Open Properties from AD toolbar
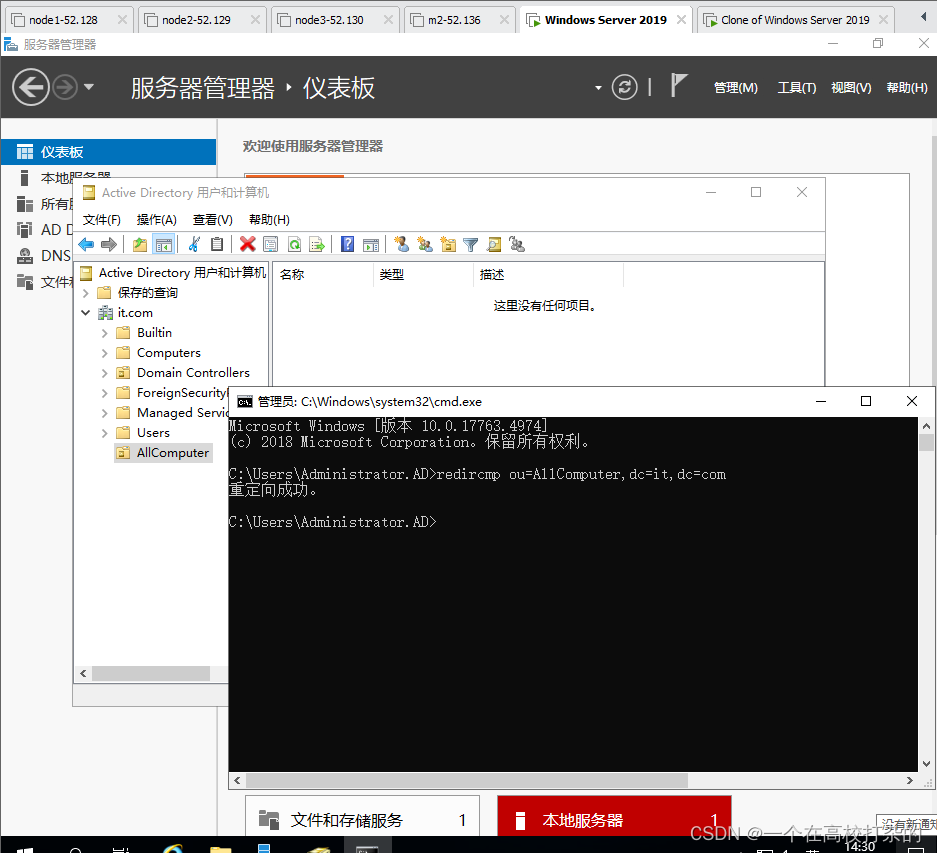 271,244
